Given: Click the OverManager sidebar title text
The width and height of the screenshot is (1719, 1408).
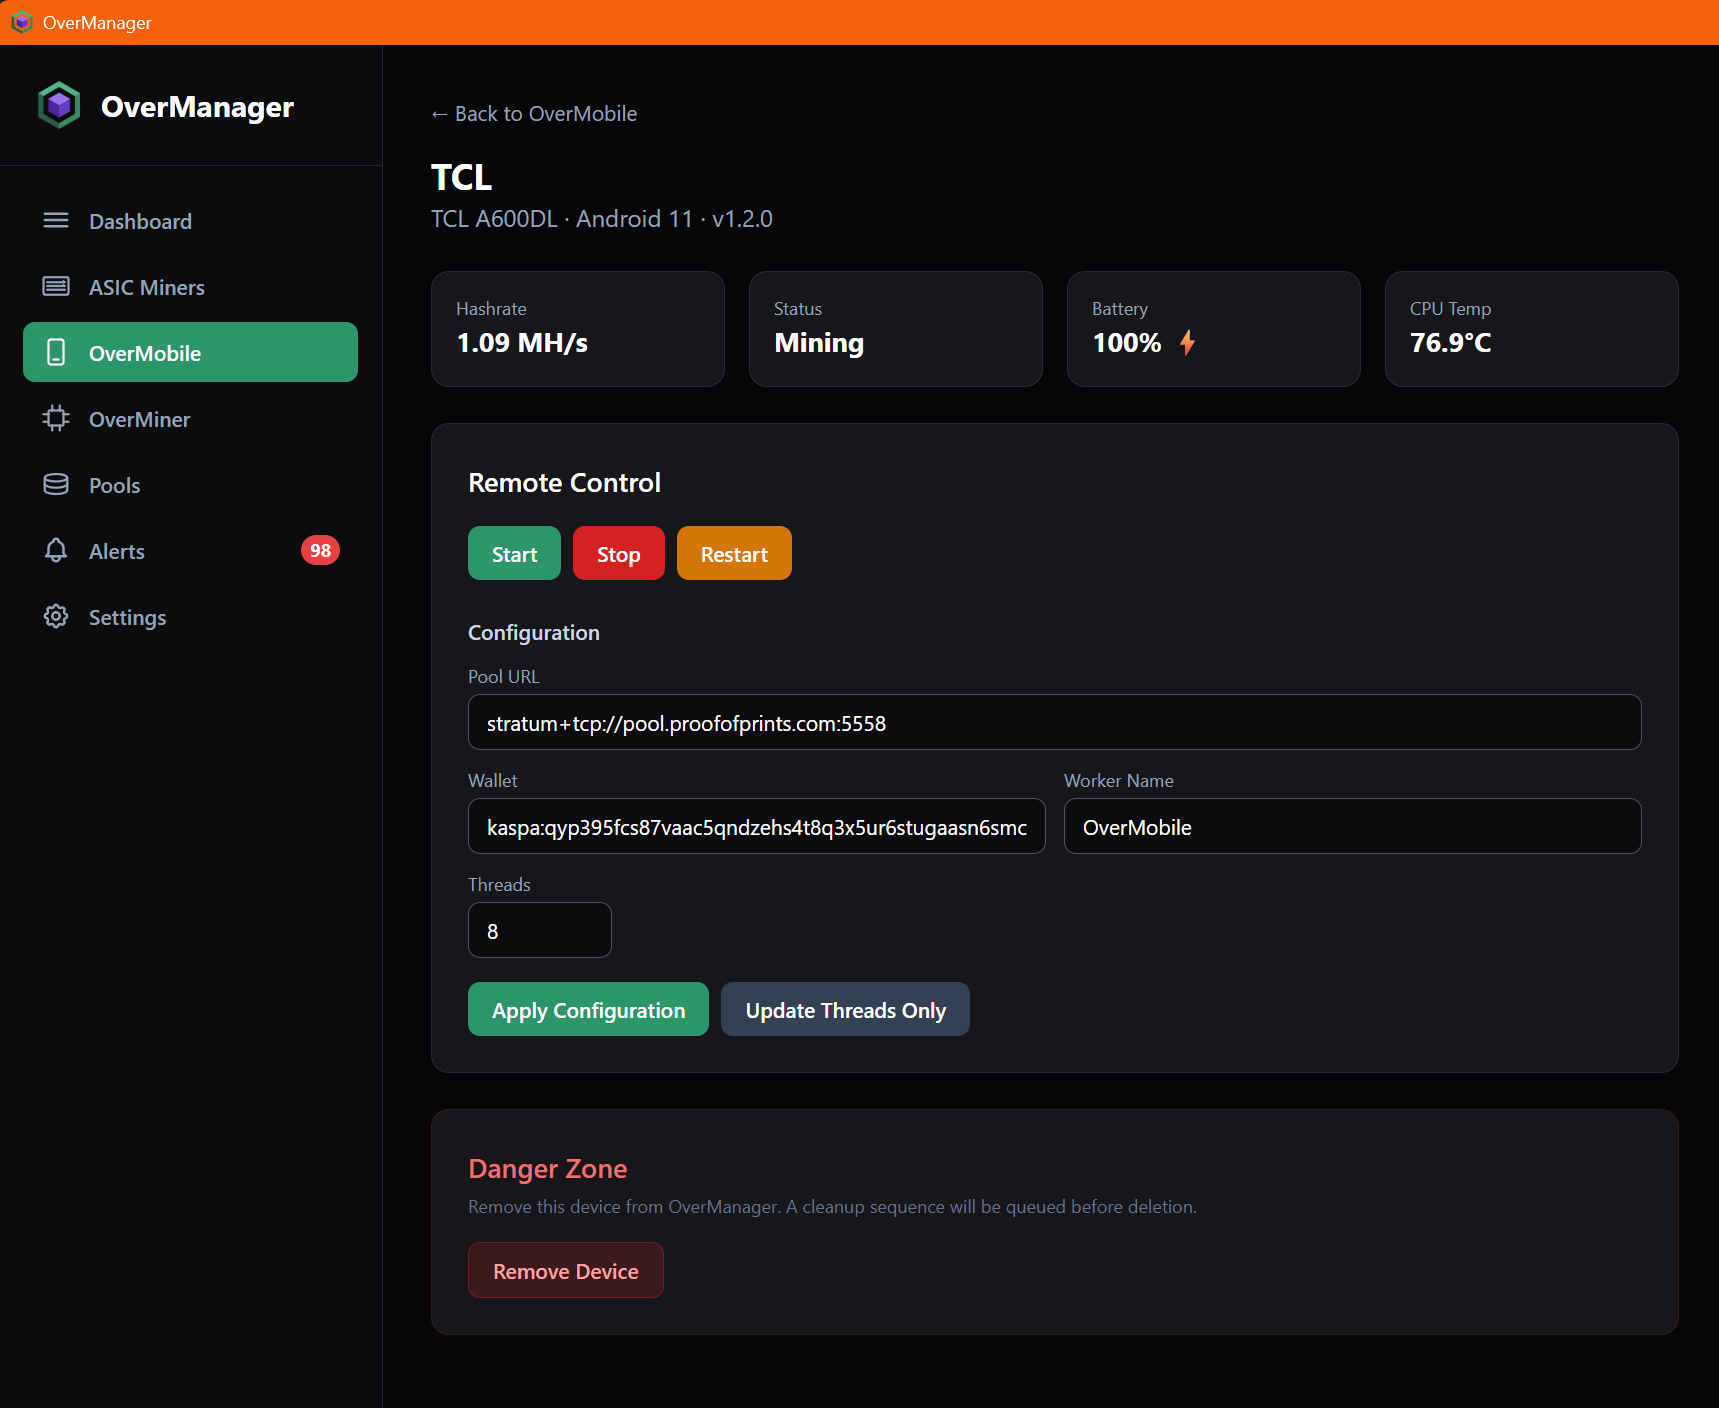Looking at the screenshot, I should pyautogui.click(x=197, y=106).
